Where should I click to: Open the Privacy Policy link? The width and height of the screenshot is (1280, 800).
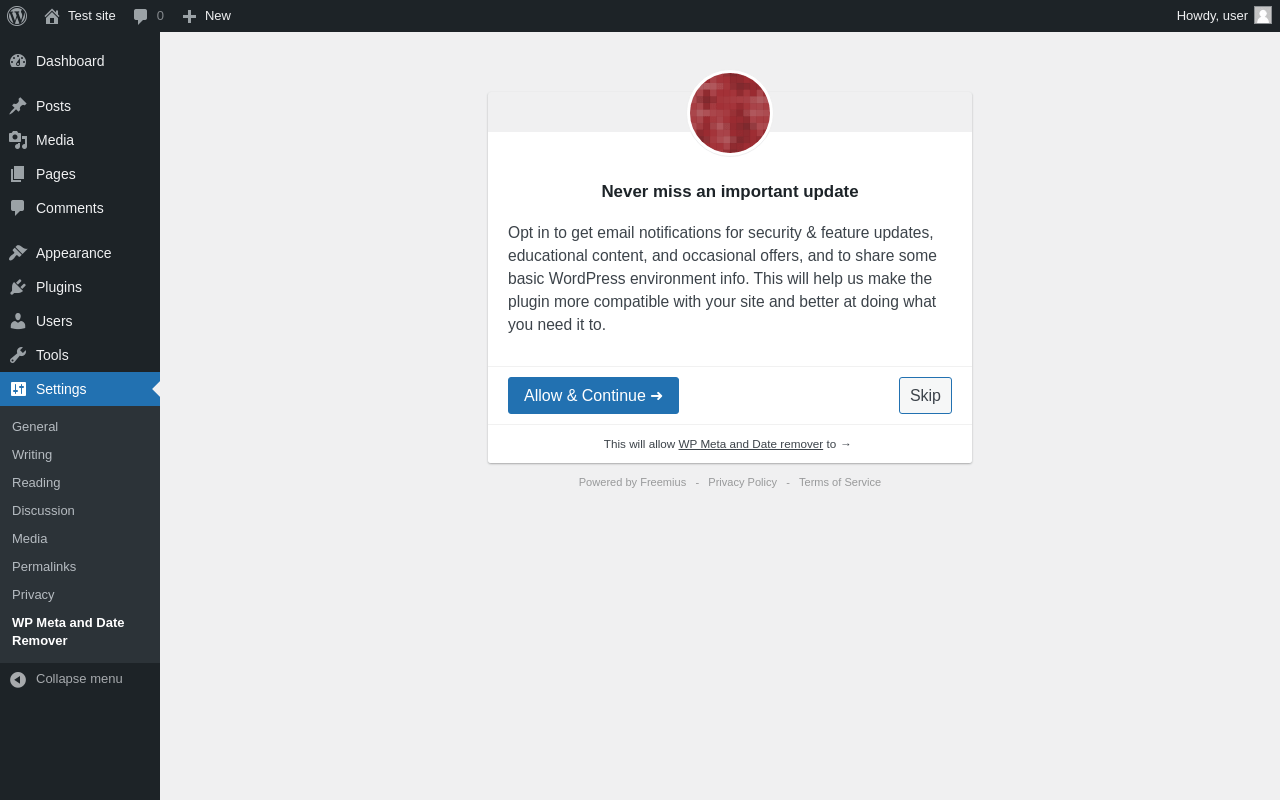[x=742, y=482]
